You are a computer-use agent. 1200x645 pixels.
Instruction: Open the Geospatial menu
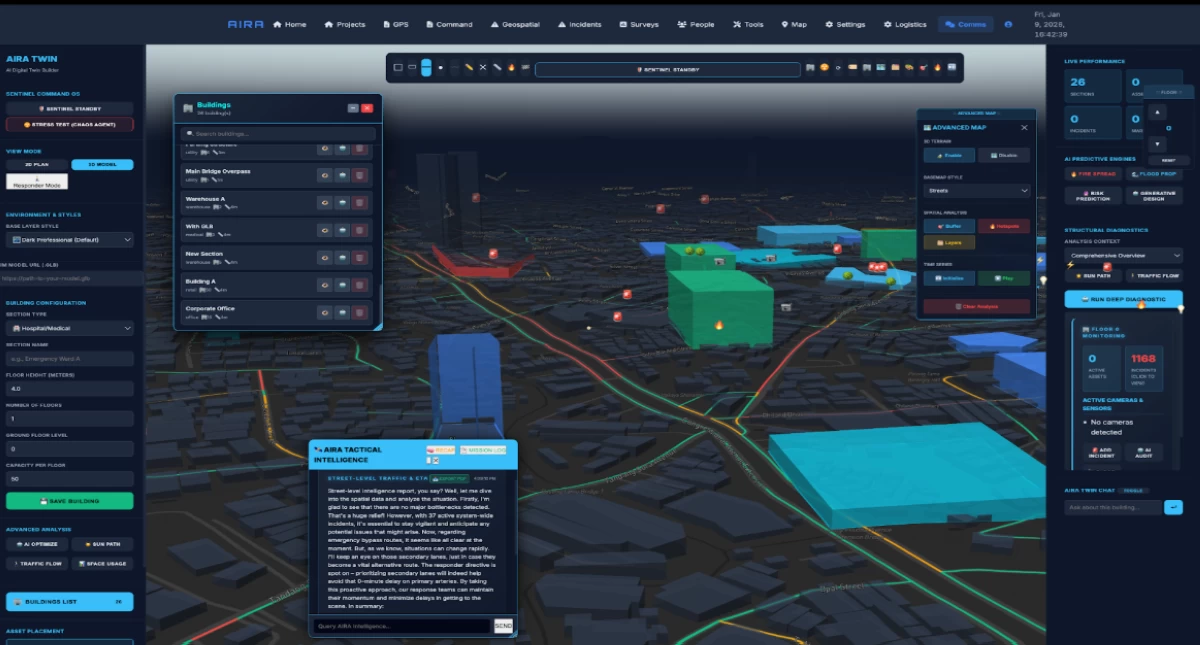coord(518,24)
